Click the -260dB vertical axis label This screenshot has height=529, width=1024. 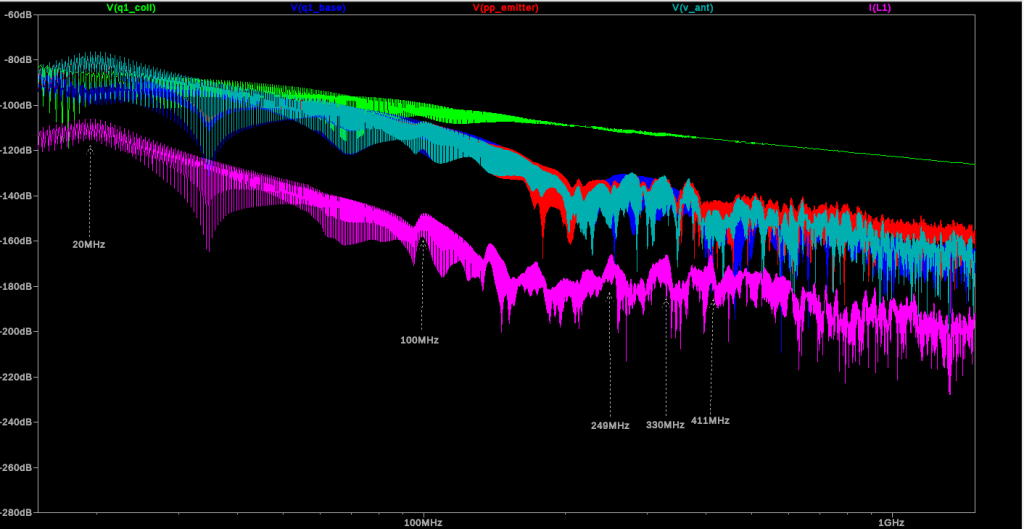tap(16, 468)
